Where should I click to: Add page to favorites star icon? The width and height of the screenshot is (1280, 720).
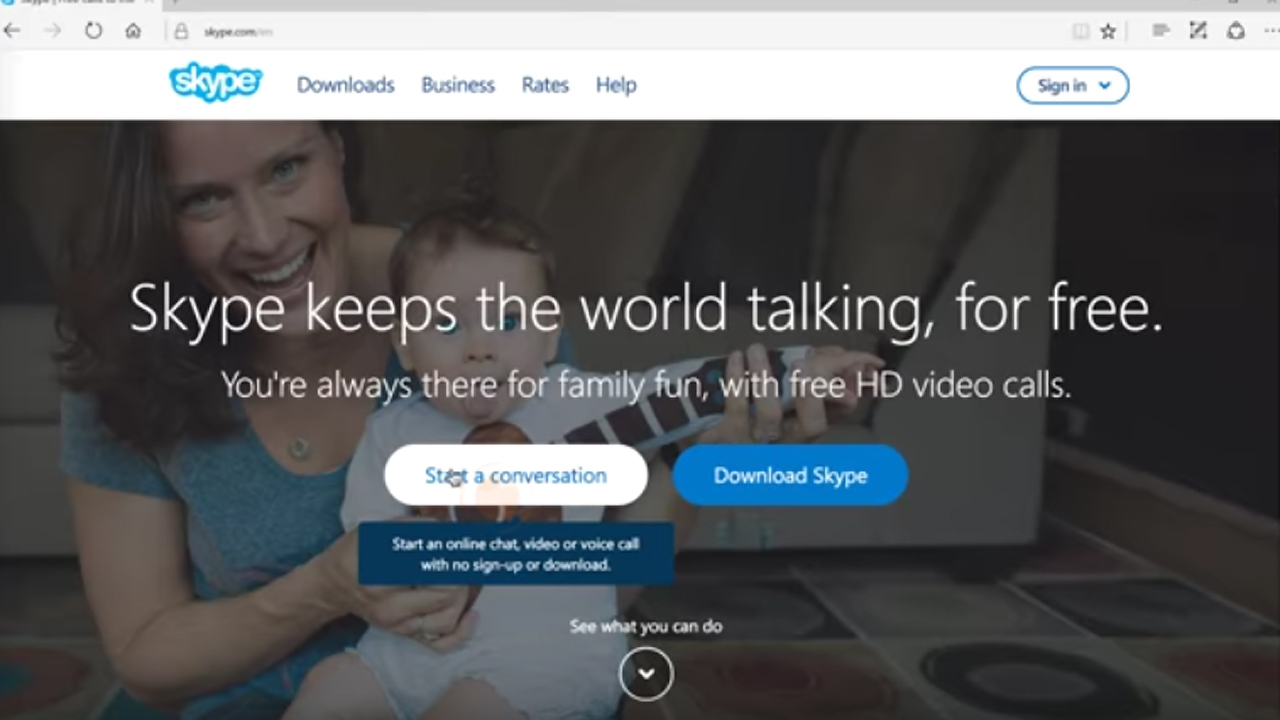[1108, 31]
